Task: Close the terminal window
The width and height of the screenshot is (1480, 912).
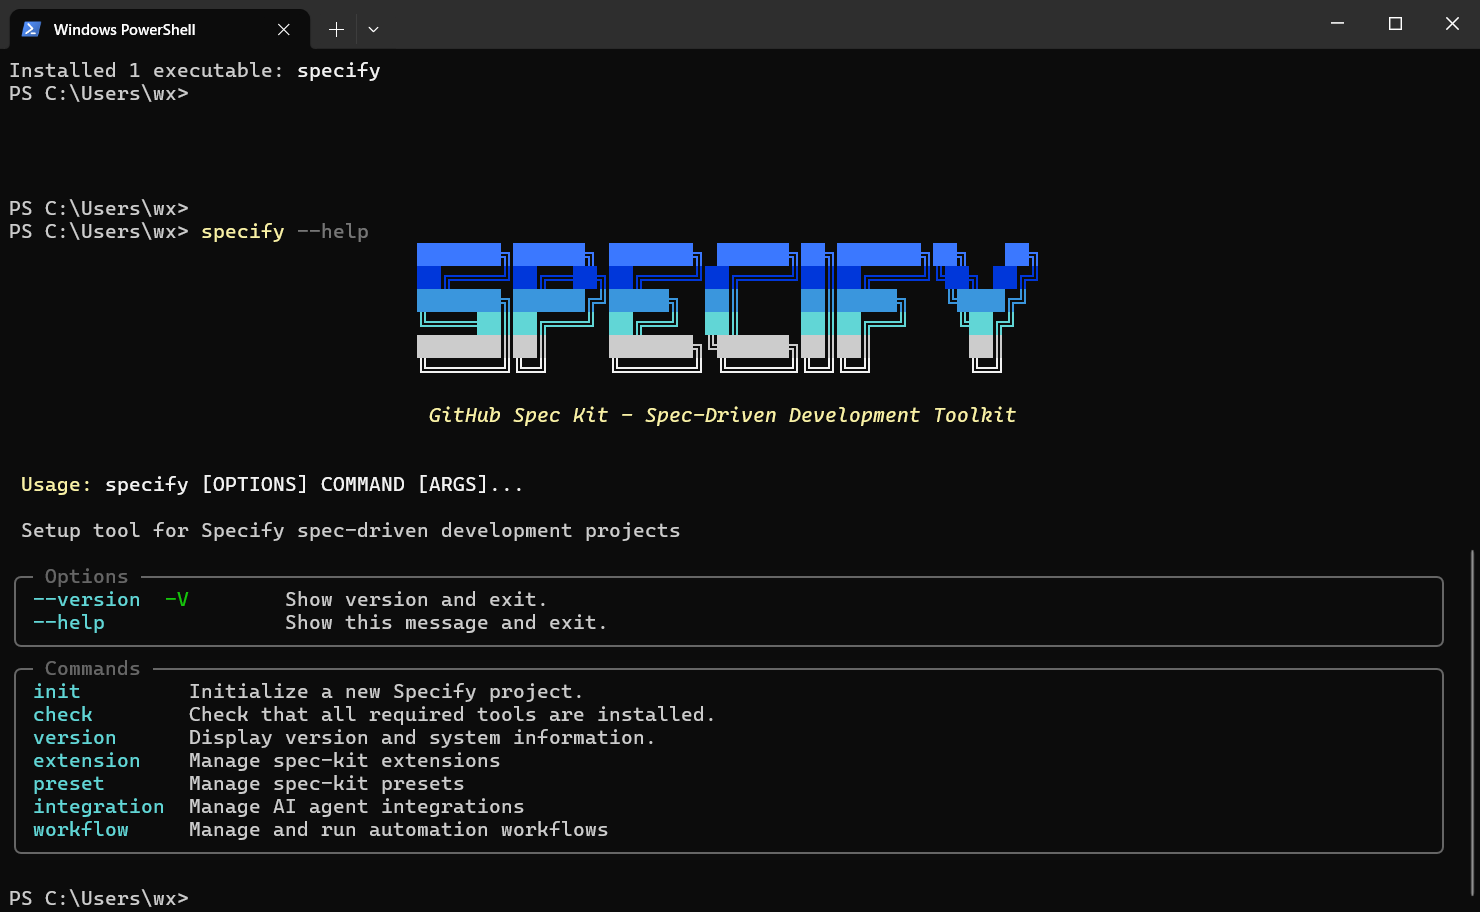Action: click(1452, 23)
